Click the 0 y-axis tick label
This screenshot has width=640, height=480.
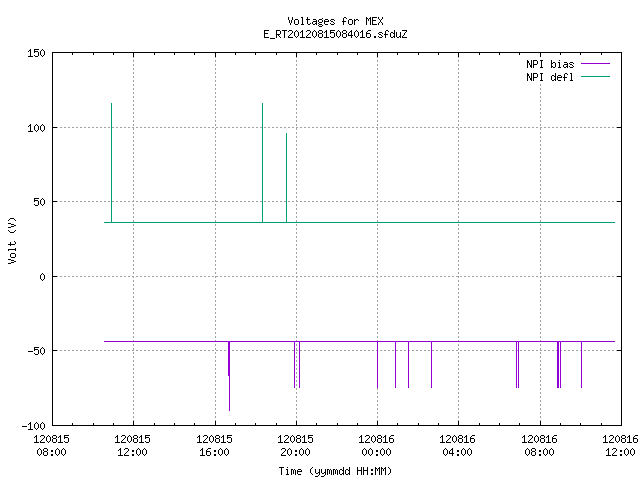(x=42, y=278)
